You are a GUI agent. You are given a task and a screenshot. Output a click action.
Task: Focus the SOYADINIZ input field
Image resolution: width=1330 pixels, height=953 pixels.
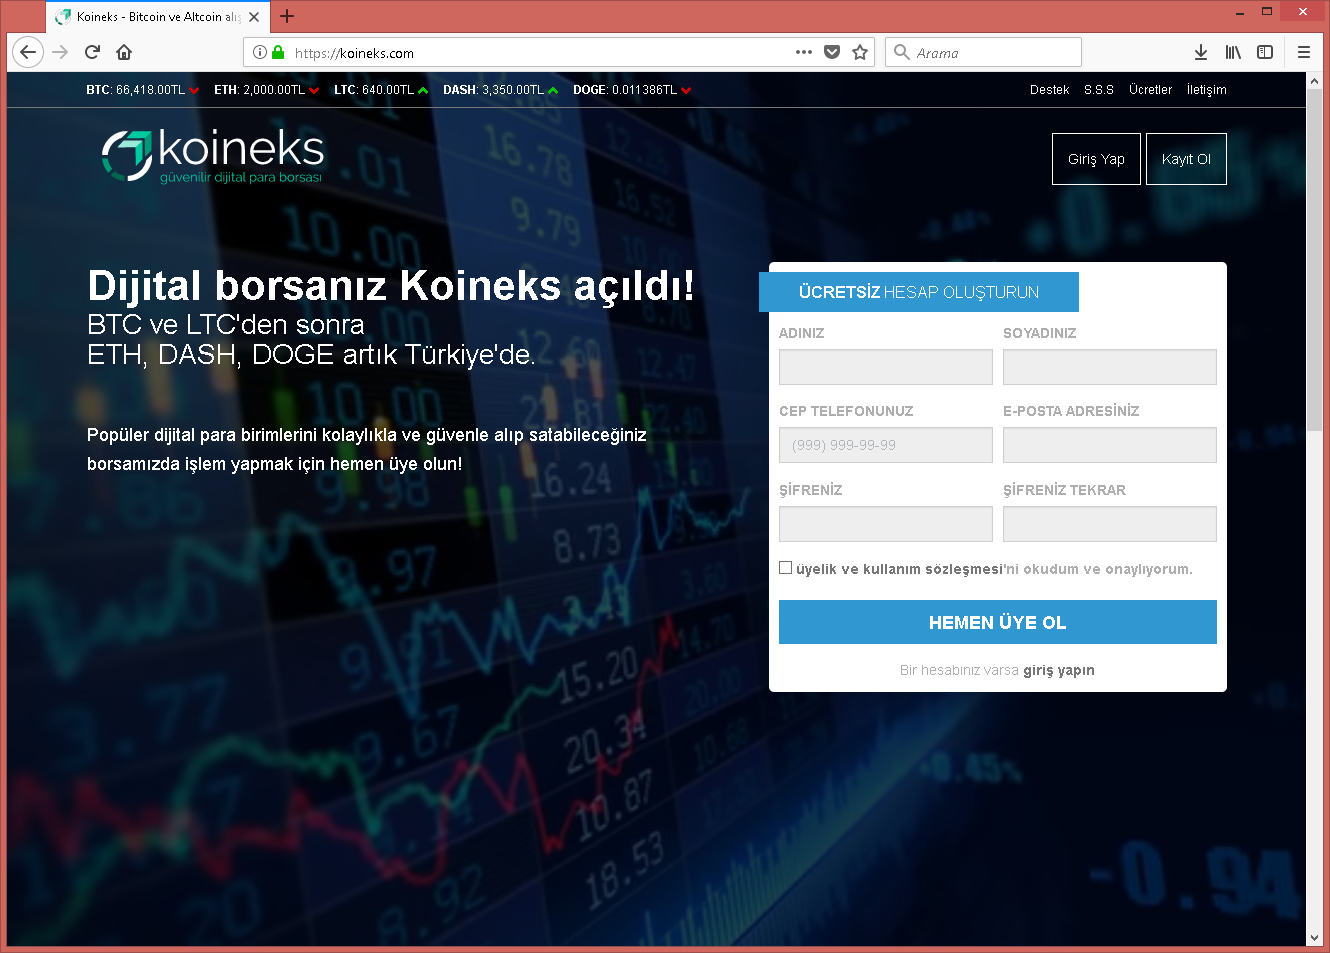point(1110,367)
